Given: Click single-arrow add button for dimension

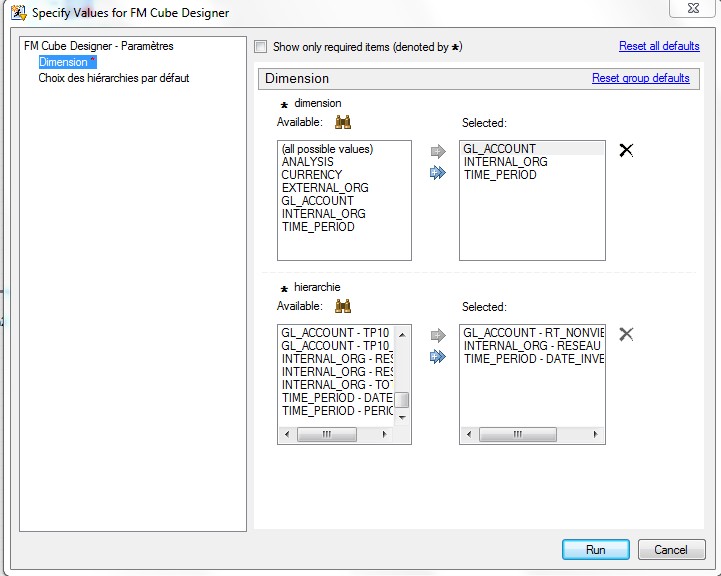Looking at the screenshot, I should pos(437,152).
